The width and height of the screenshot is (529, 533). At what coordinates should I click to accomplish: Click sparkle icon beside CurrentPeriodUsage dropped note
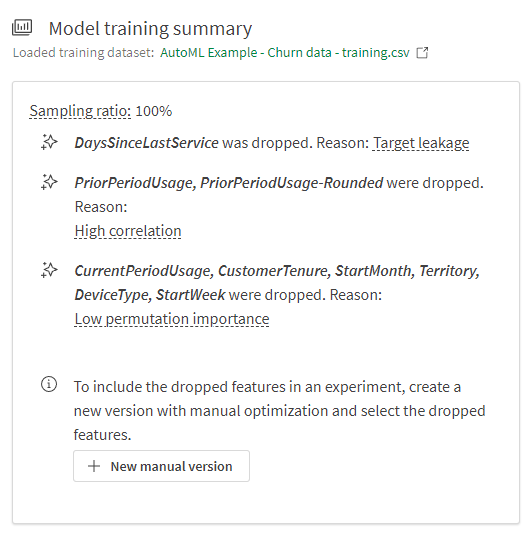click(x=49, y=270)
